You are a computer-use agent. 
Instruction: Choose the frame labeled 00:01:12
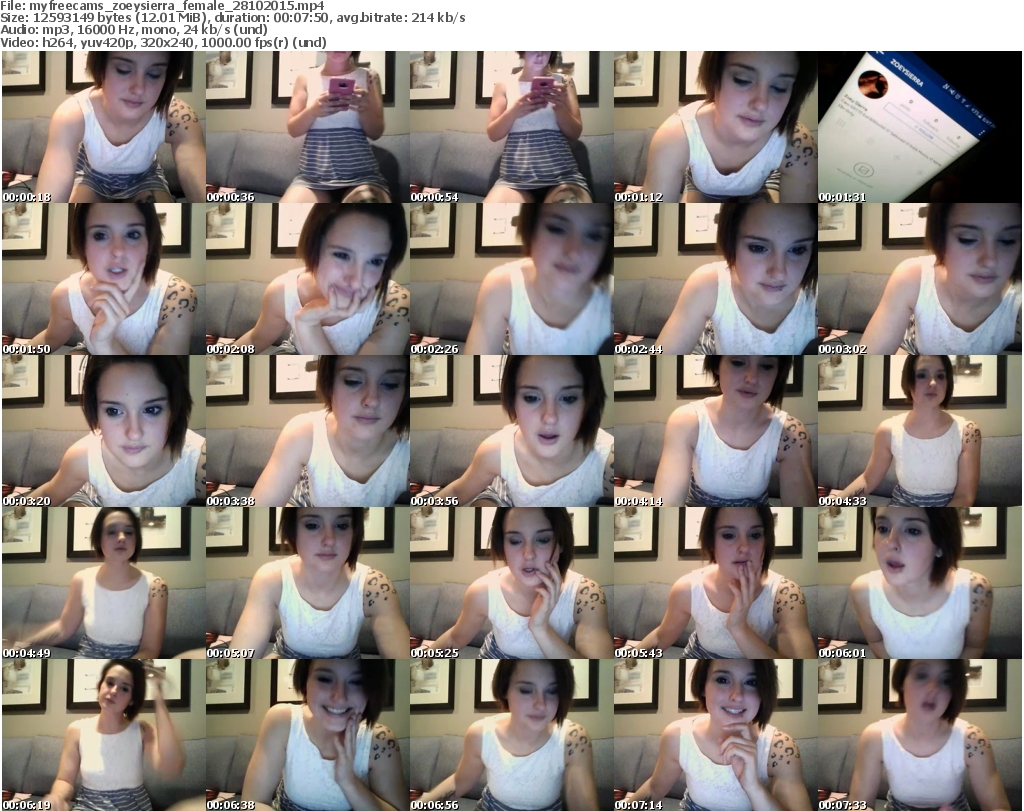pos(715,127)
